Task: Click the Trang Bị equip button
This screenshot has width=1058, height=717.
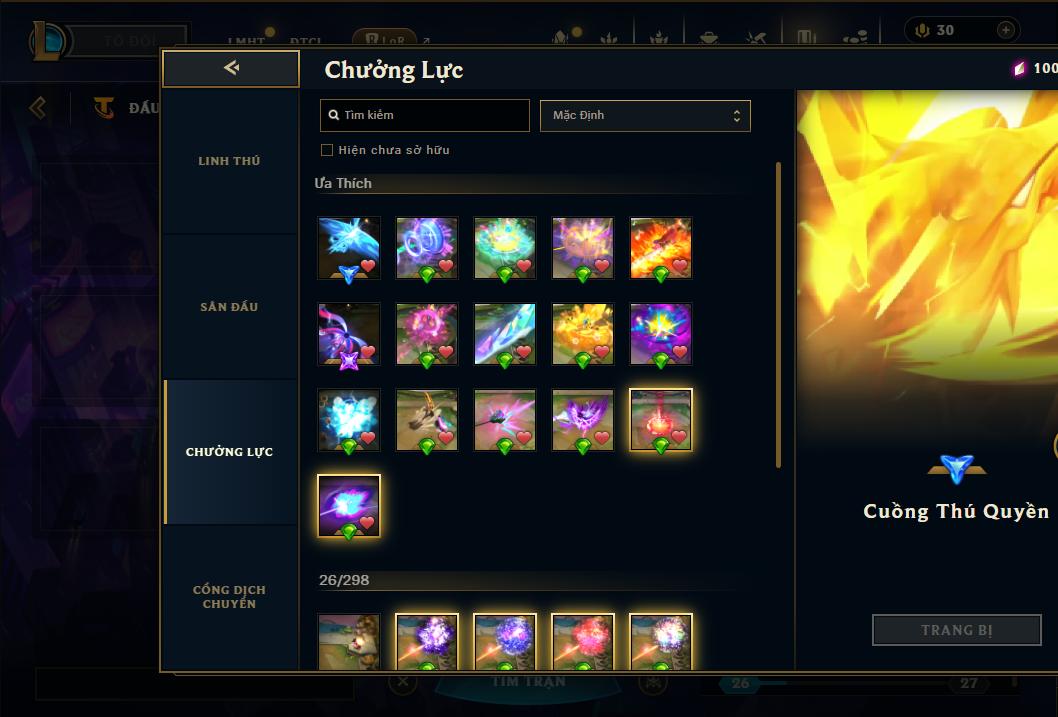Action: point(957,630)
